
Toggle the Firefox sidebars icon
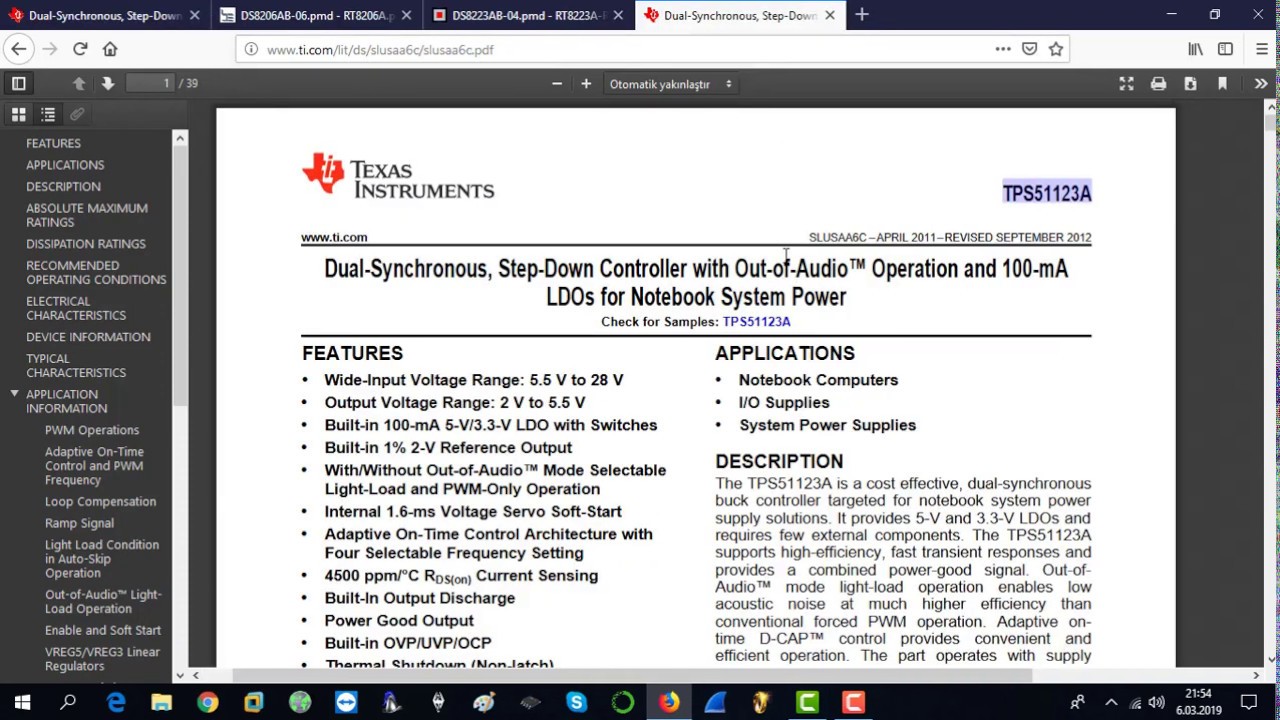click(1226, 49)
